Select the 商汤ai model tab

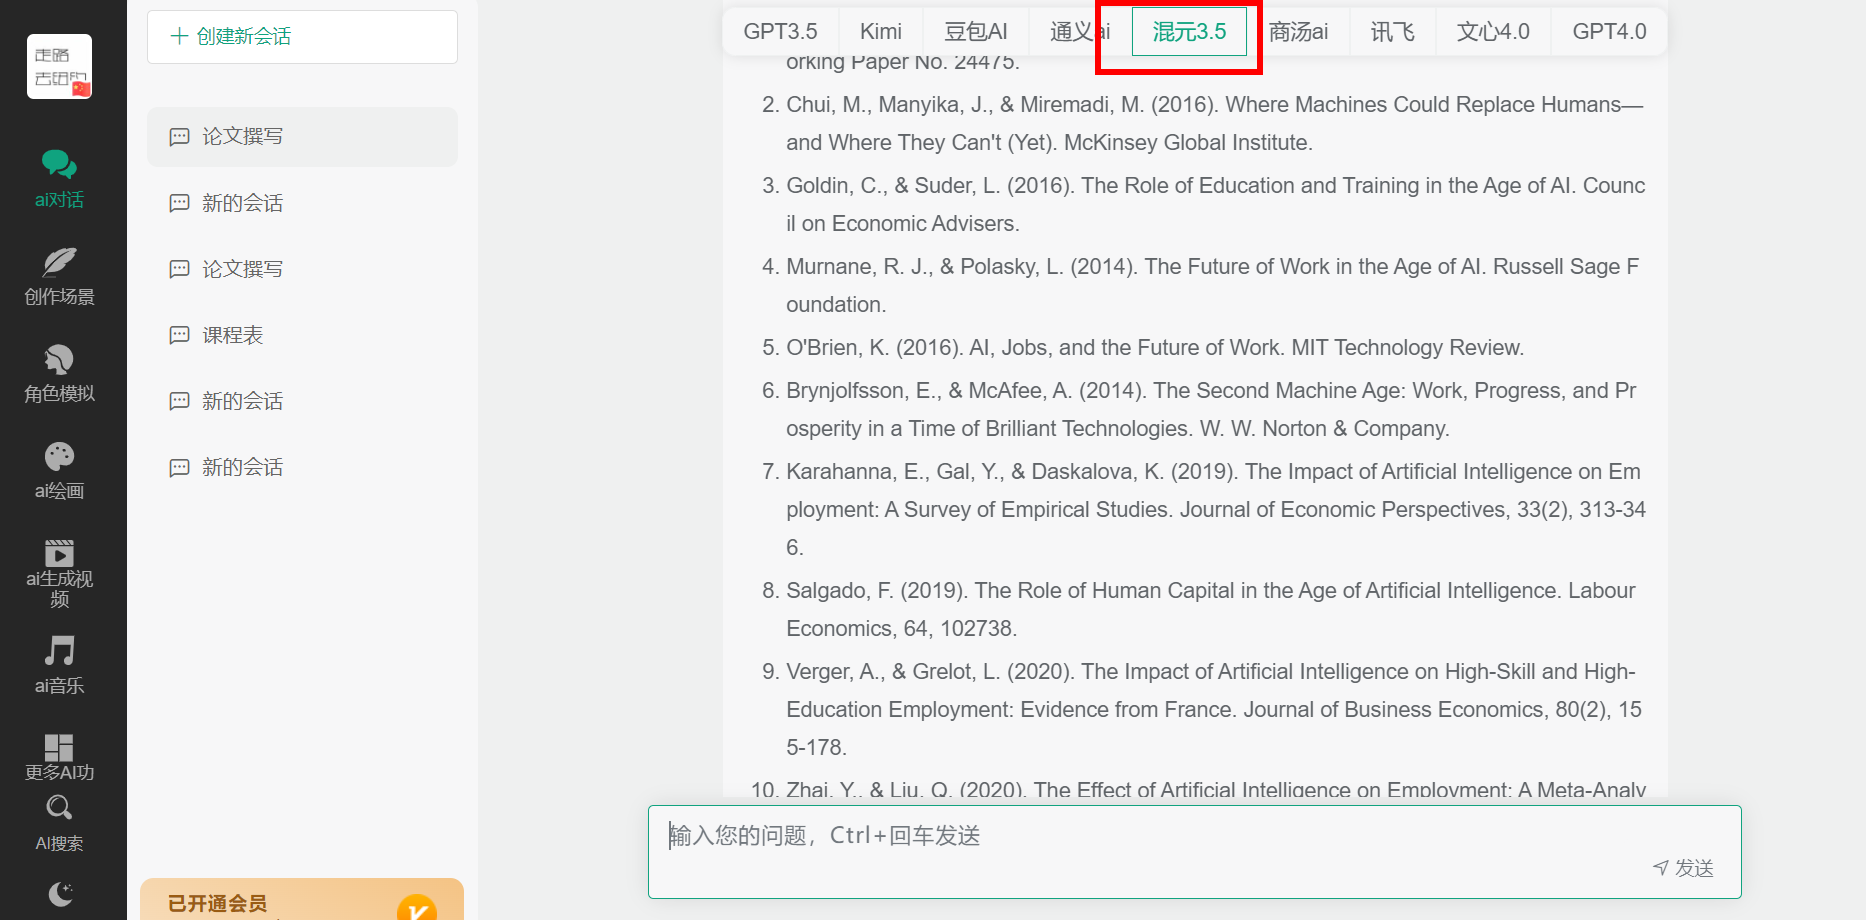click(x=1298, y=32)
